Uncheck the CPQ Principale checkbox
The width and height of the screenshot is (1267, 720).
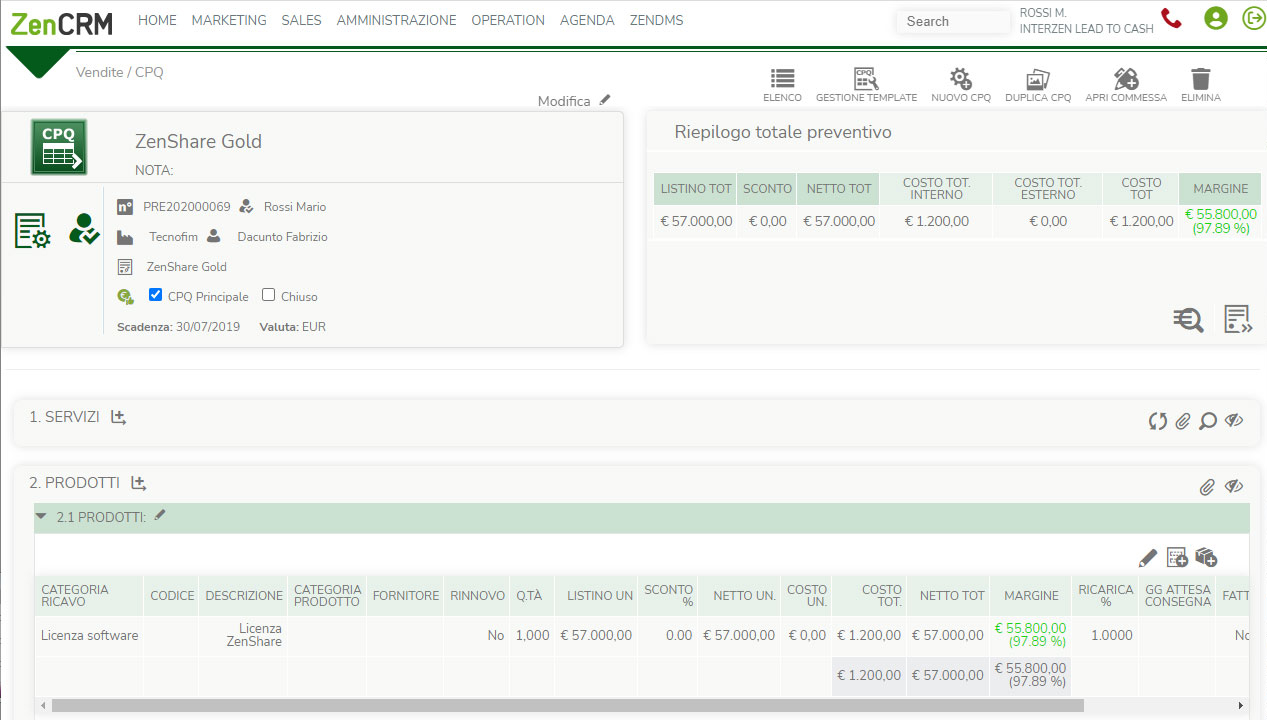[155, 295]
